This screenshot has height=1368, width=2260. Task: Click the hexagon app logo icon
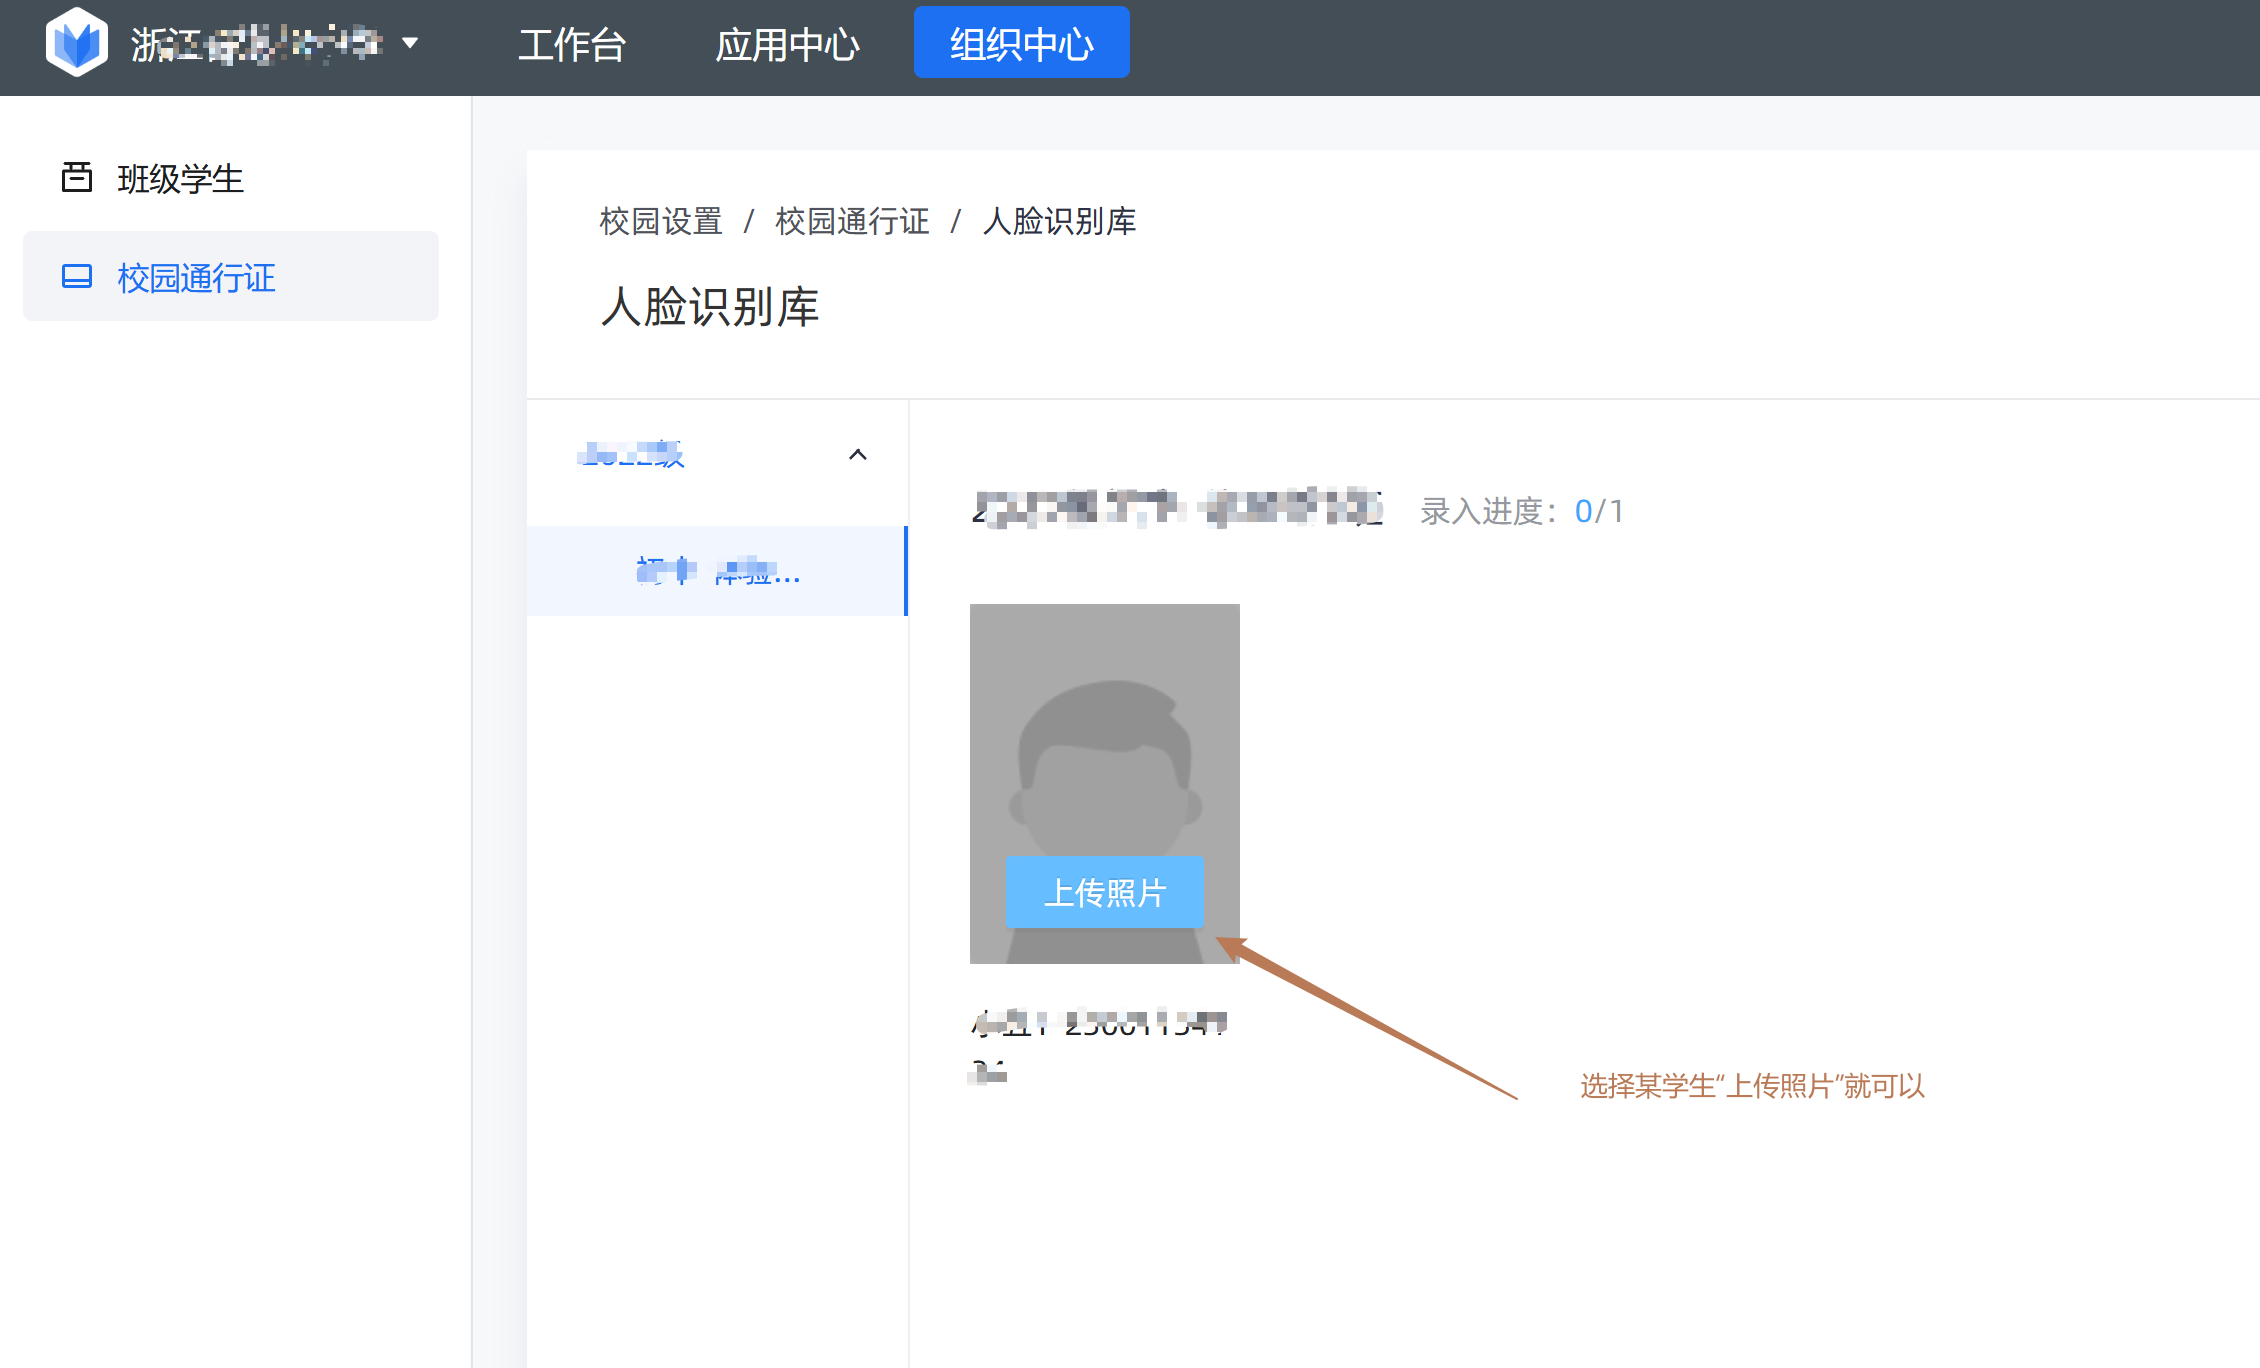coord(77,43)
